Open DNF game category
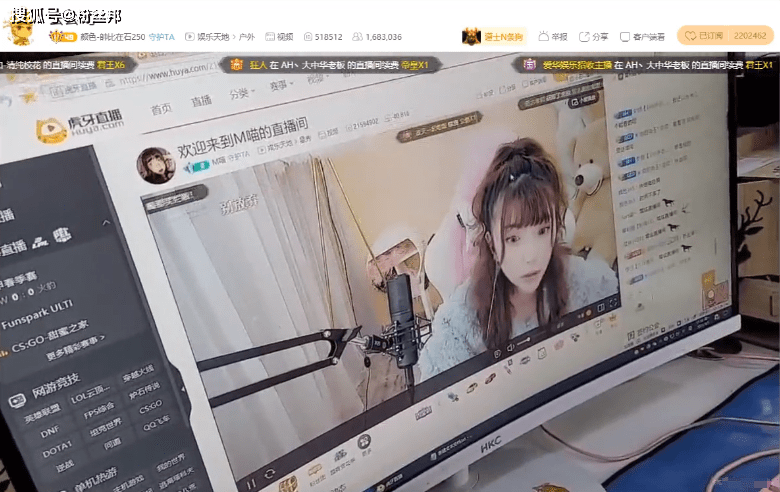 pyautogui.click(x=50, y=433)
